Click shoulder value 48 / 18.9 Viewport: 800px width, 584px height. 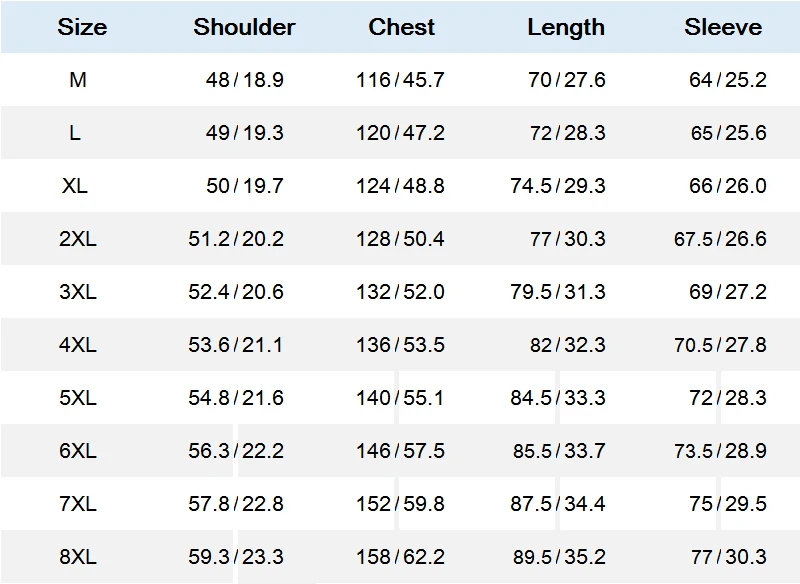tap(244, 80)
